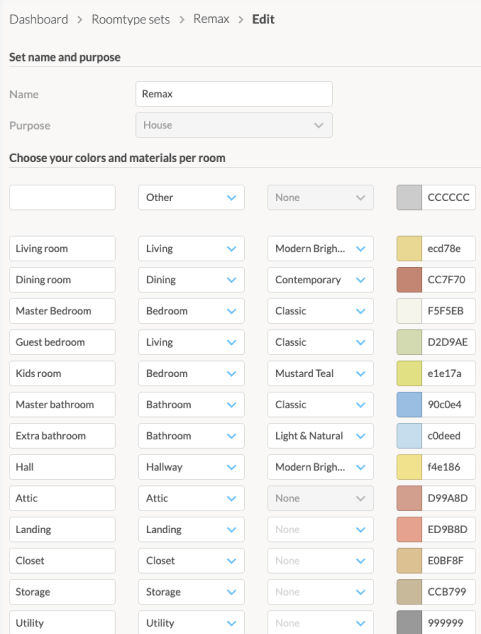Click the ecd78e color swatch
Image resolution: width=481 pixels, height=634 pixels.
click(409, 249)
